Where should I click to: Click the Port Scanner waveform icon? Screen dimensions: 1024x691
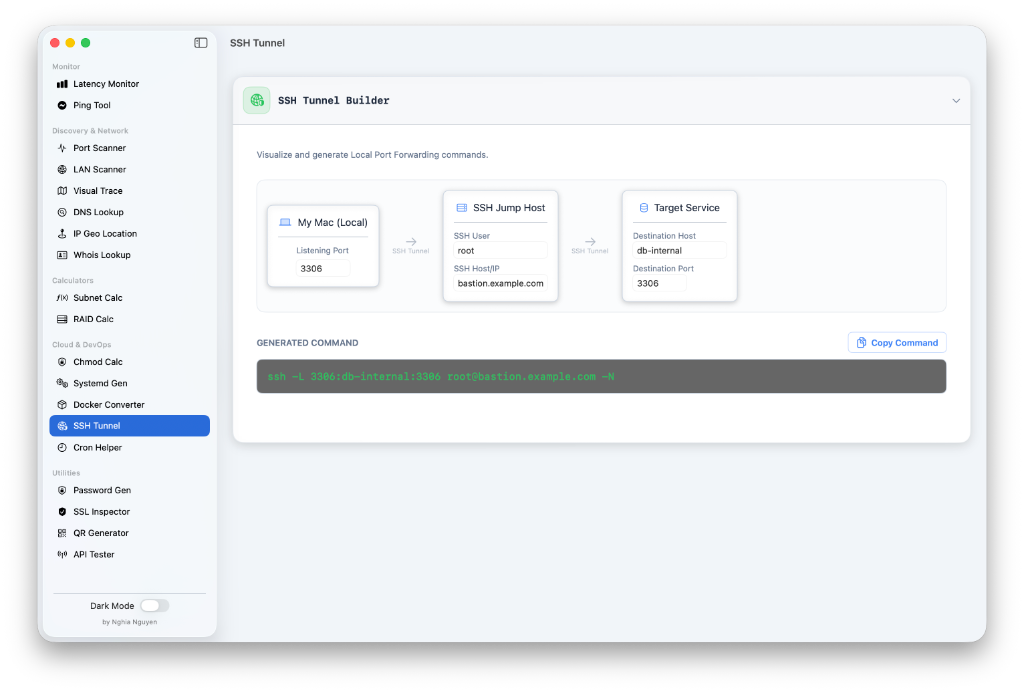click(x=62, y=148)
